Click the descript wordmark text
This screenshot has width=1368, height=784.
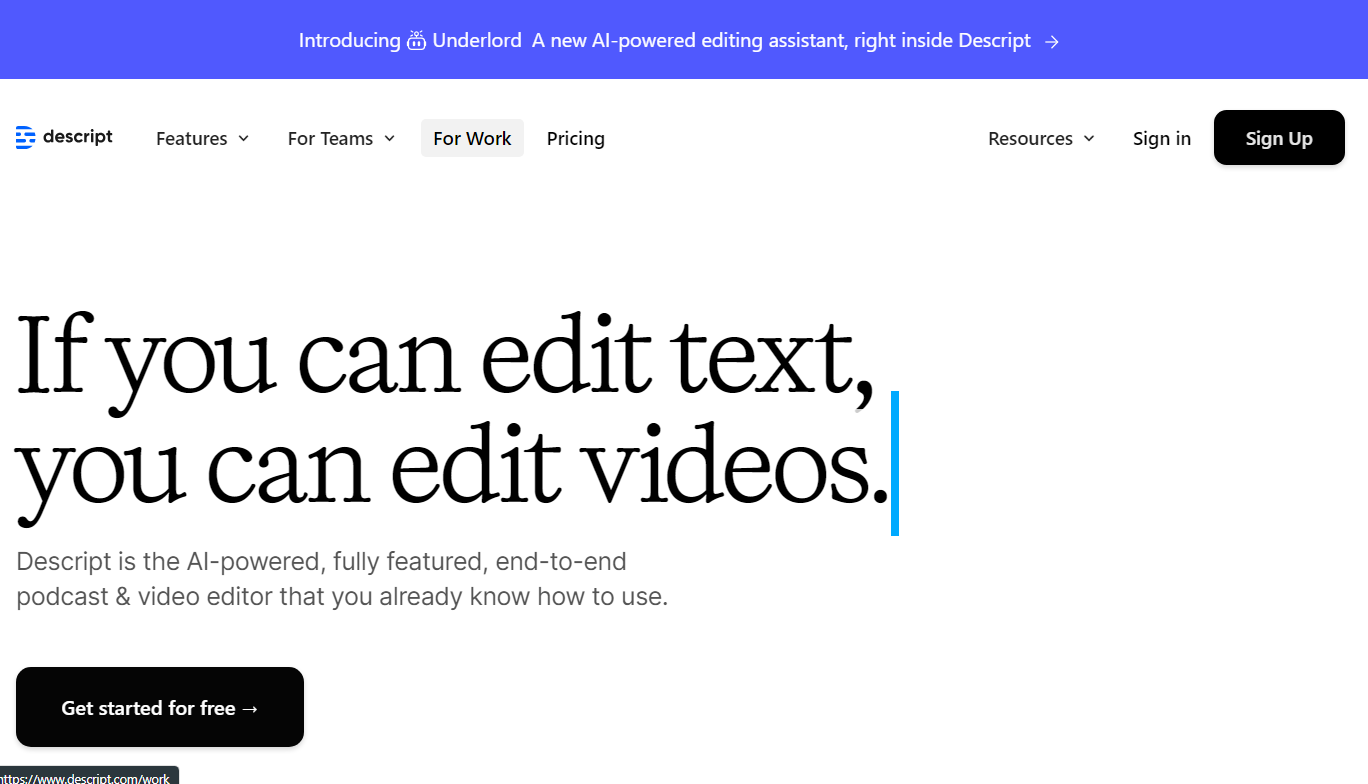click(78, 137)
